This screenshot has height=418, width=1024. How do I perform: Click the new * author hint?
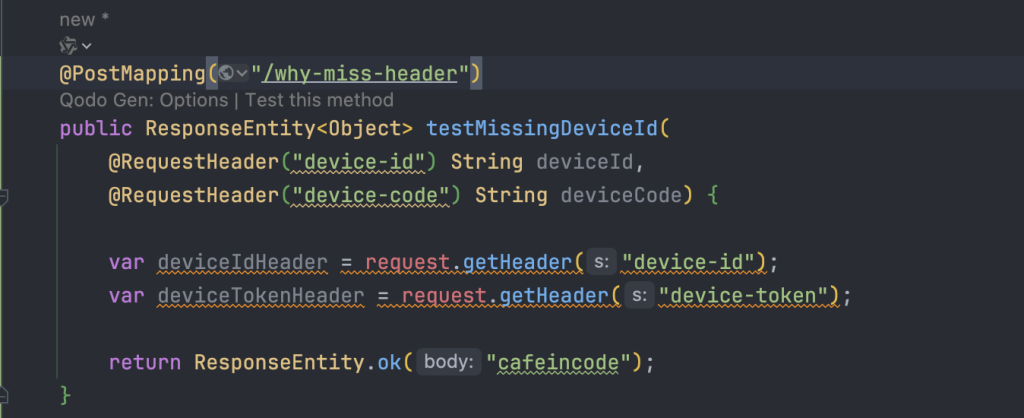click(84, 20)
